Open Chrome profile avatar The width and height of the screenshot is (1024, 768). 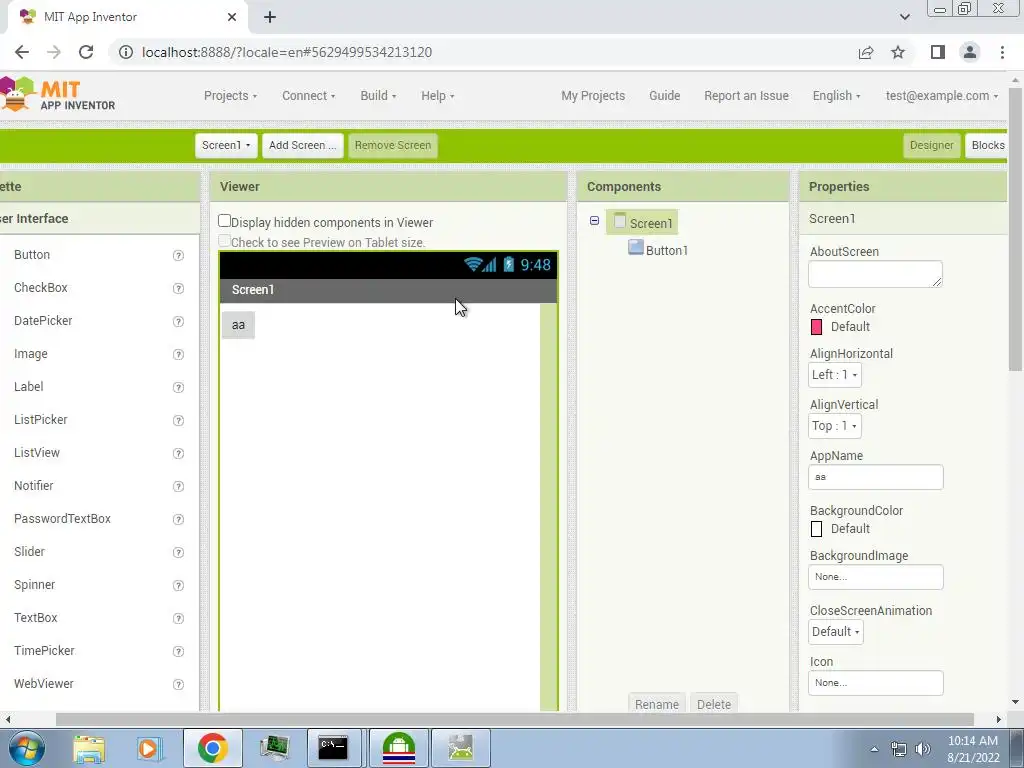970,52
